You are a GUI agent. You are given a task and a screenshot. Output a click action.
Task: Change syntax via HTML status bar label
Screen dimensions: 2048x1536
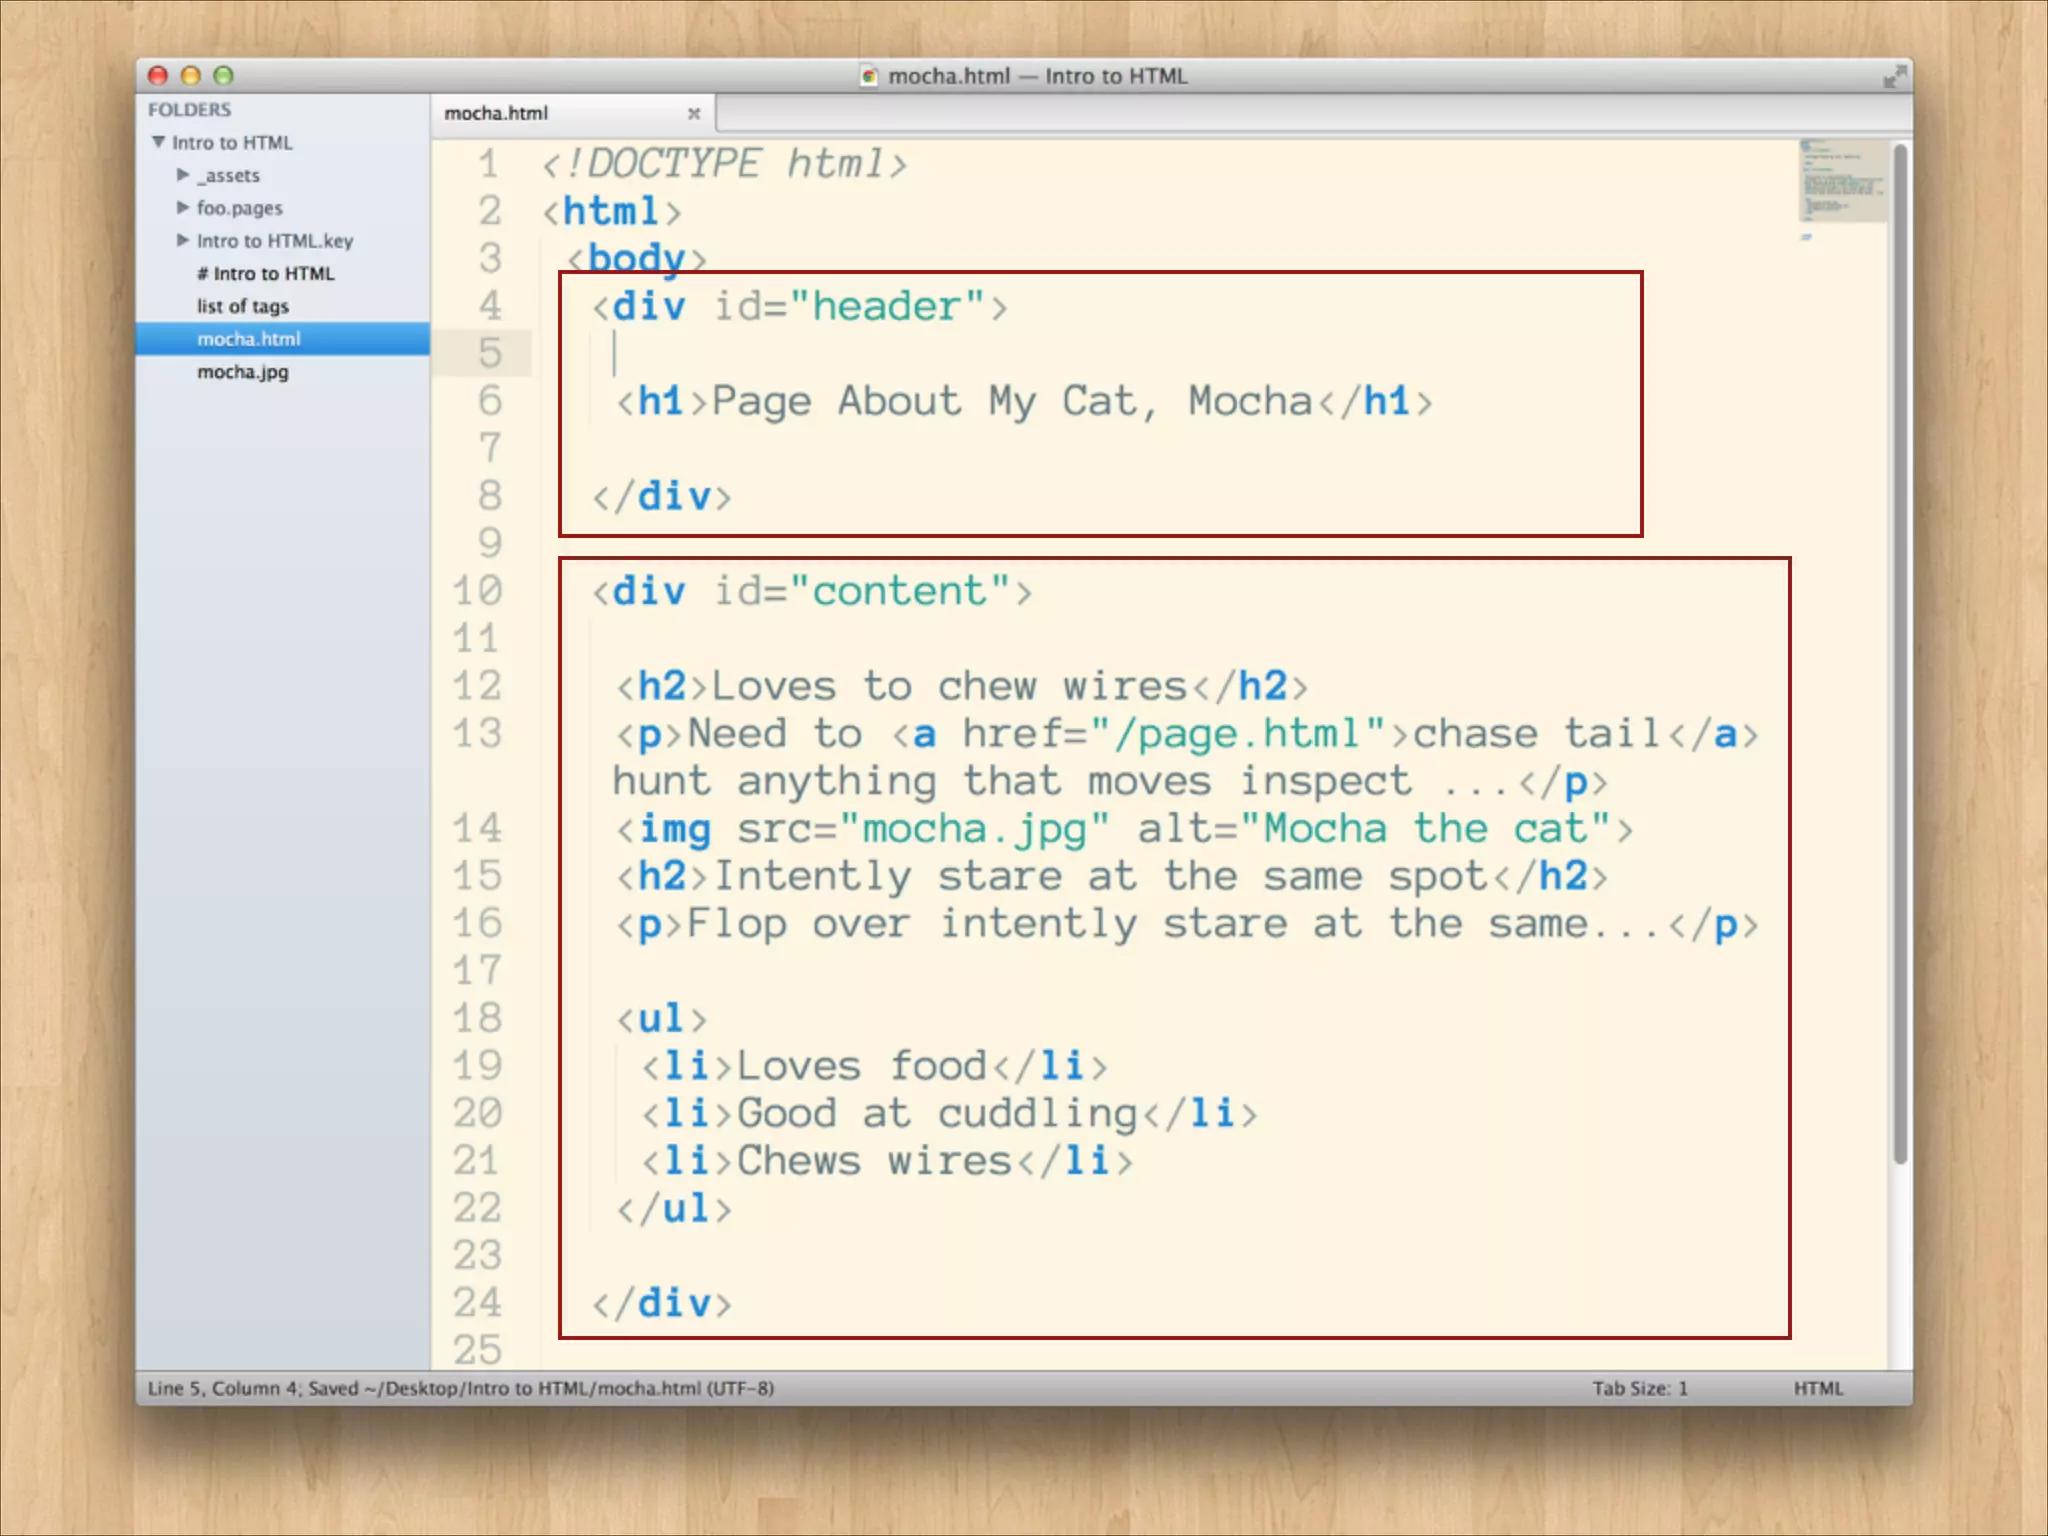[x=1817, y=1388]
